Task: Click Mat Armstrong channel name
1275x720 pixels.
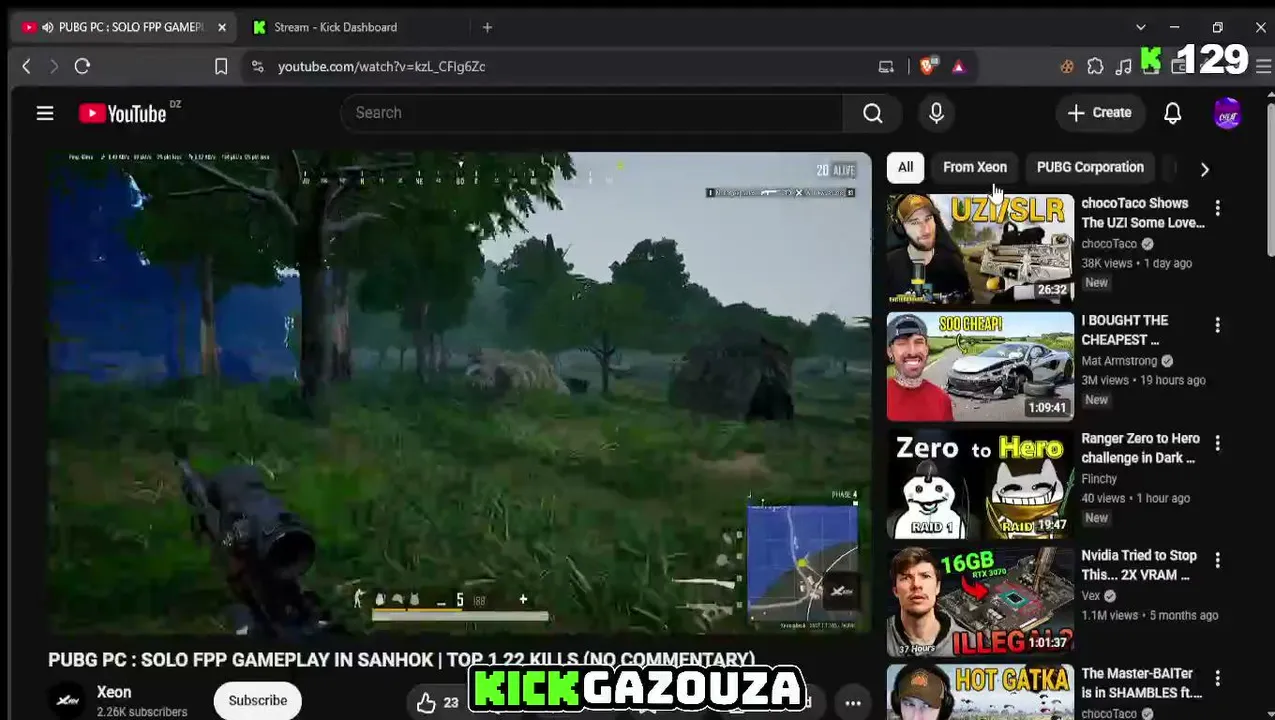Action: [1119, 361]
